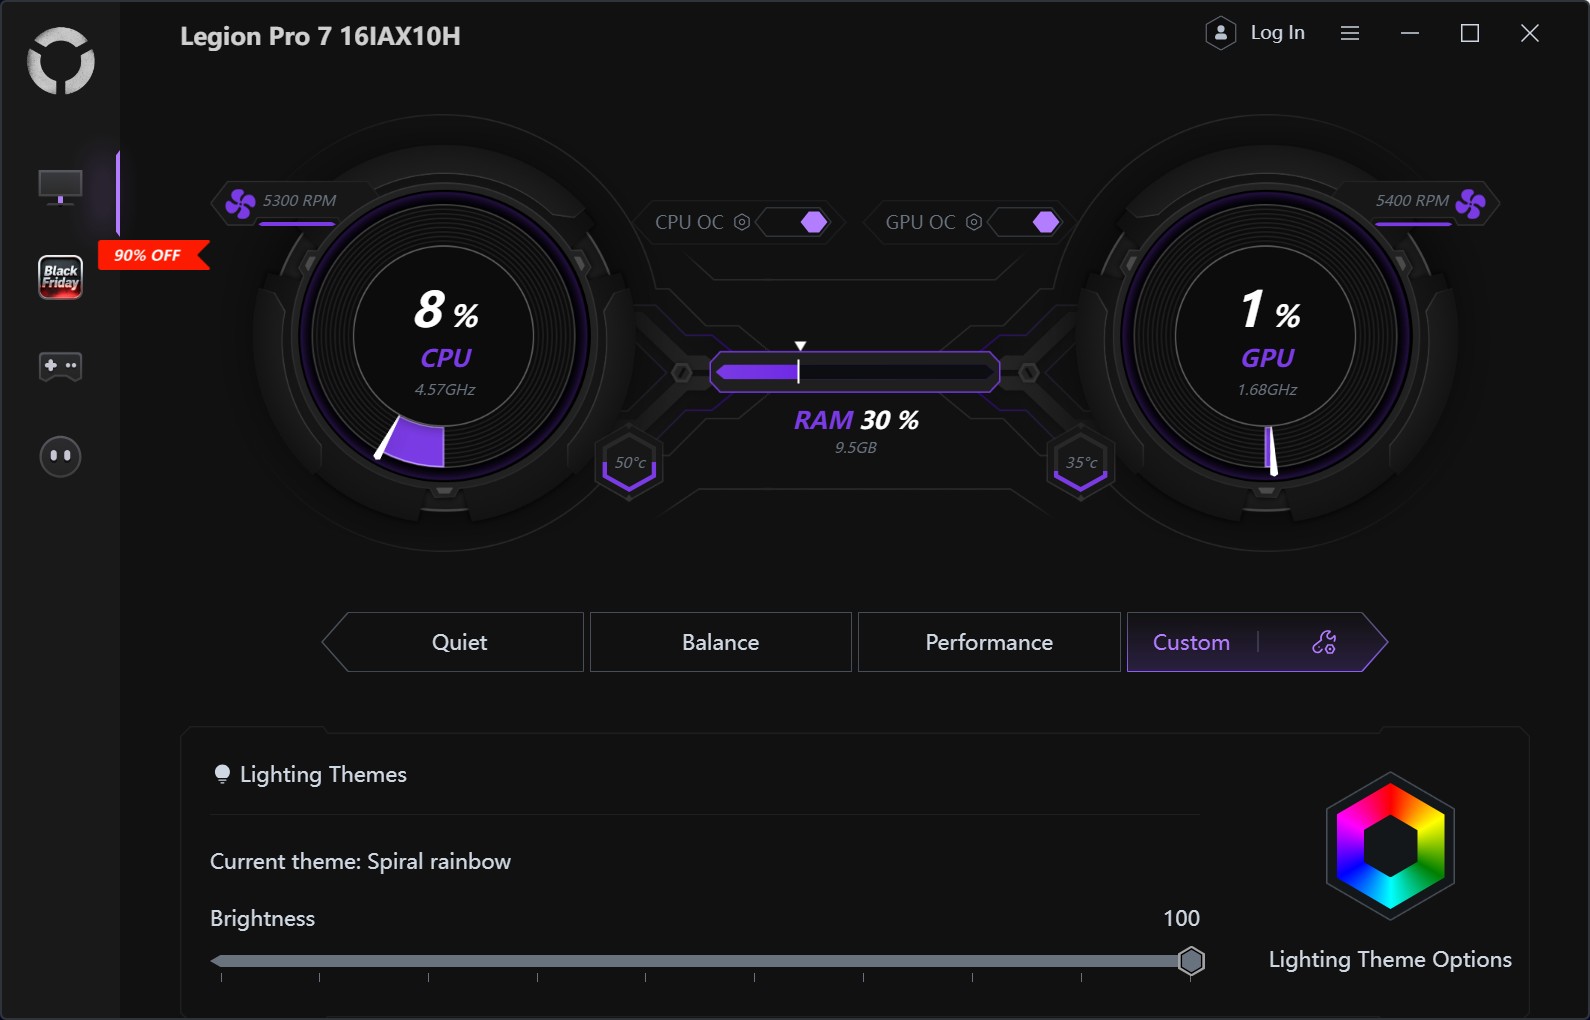Screen dimensions: 1590x1020
Task: Toggle the GPU OC switch
Action: pos(1034,222)
